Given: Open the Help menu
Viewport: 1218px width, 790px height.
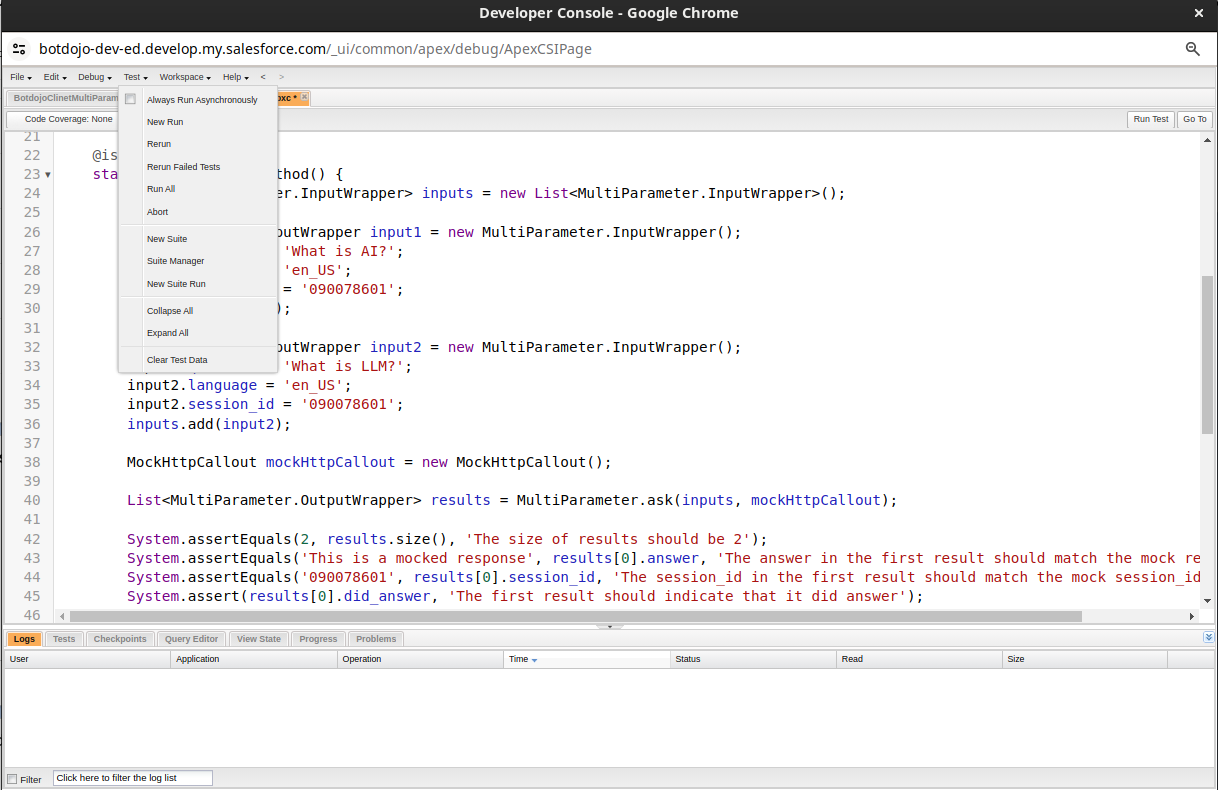Looking at the screenshot, I should tap(236, 77).
